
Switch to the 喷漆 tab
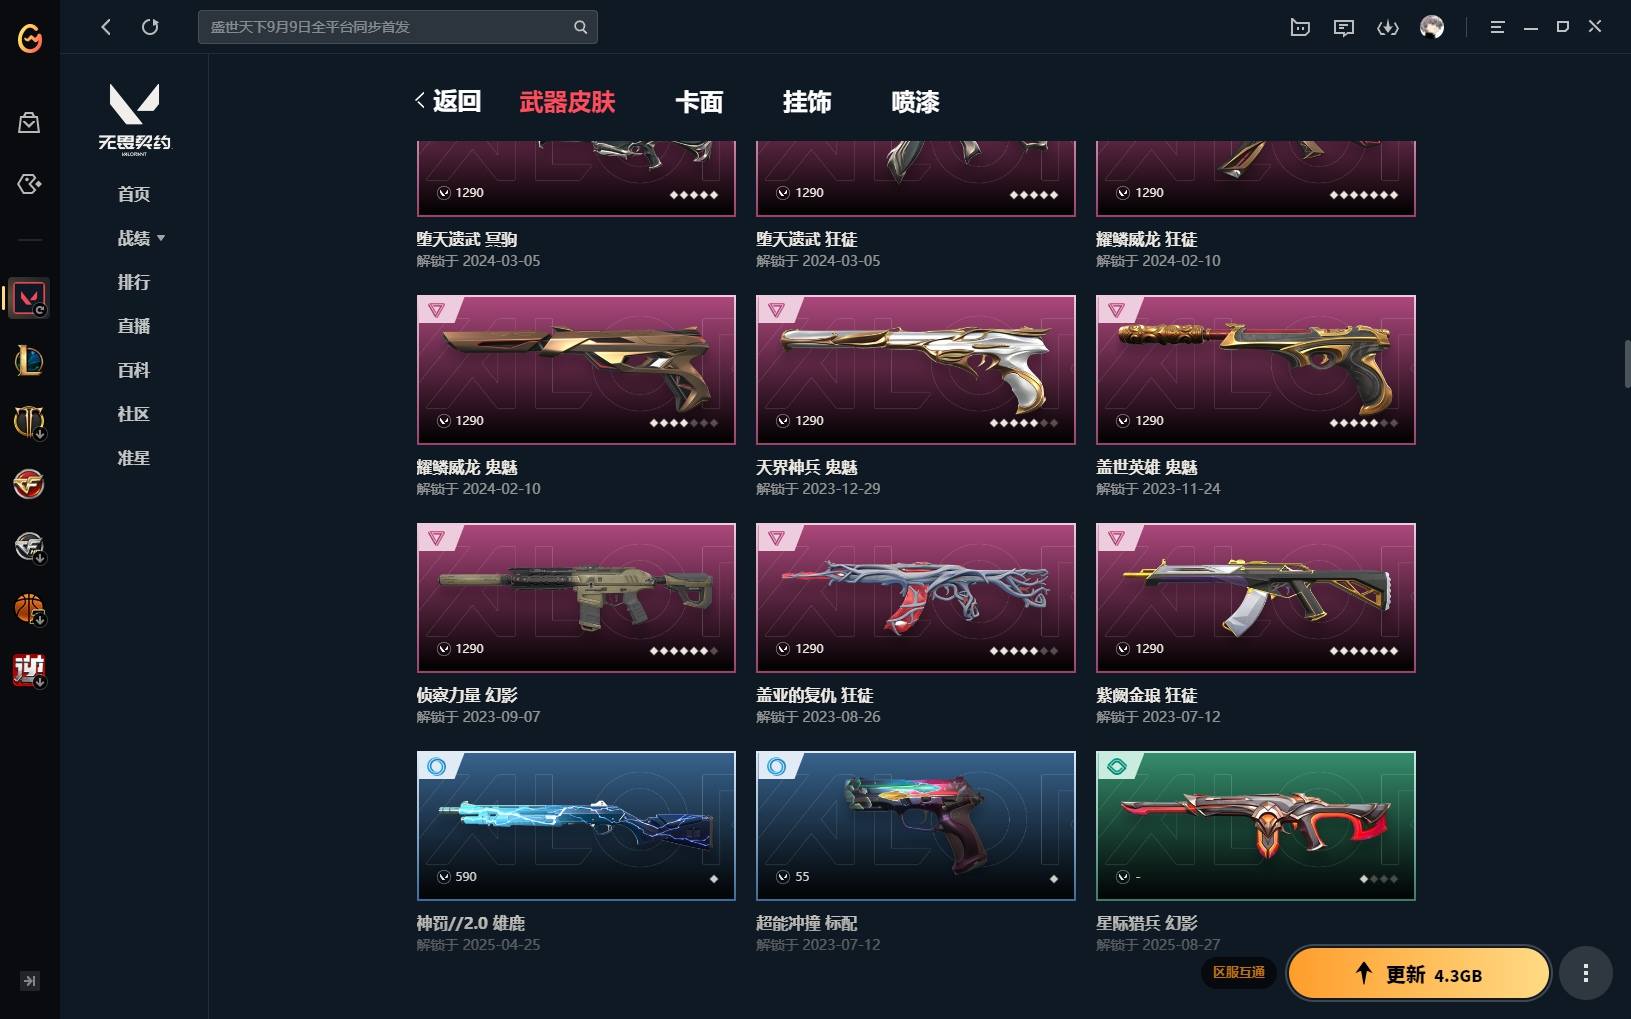coord(915,102)
